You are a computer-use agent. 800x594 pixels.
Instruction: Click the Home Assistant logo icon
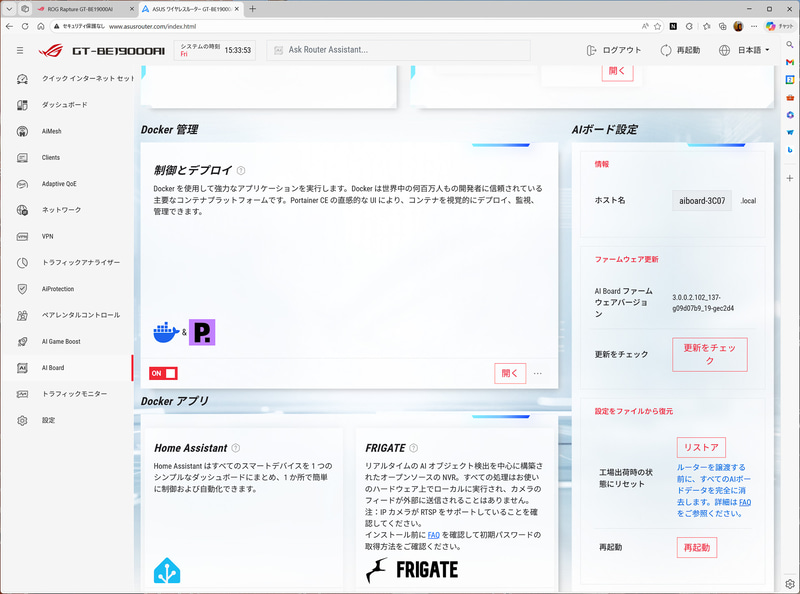(167, 571)
